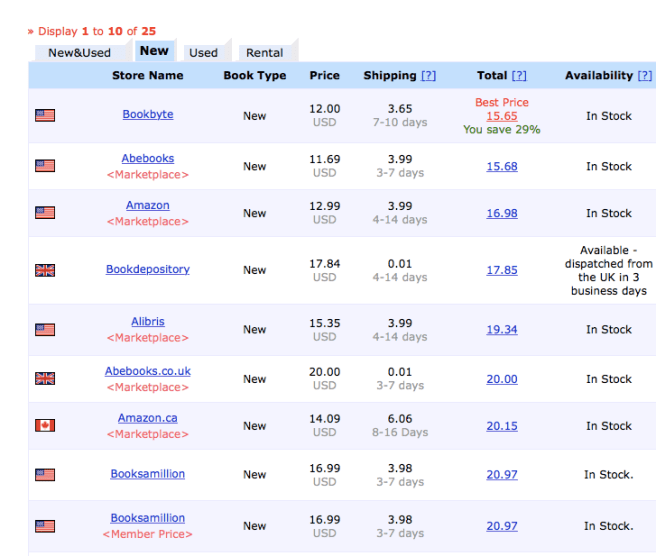Open the Abebooks.co.uk store link

point(148,371)
